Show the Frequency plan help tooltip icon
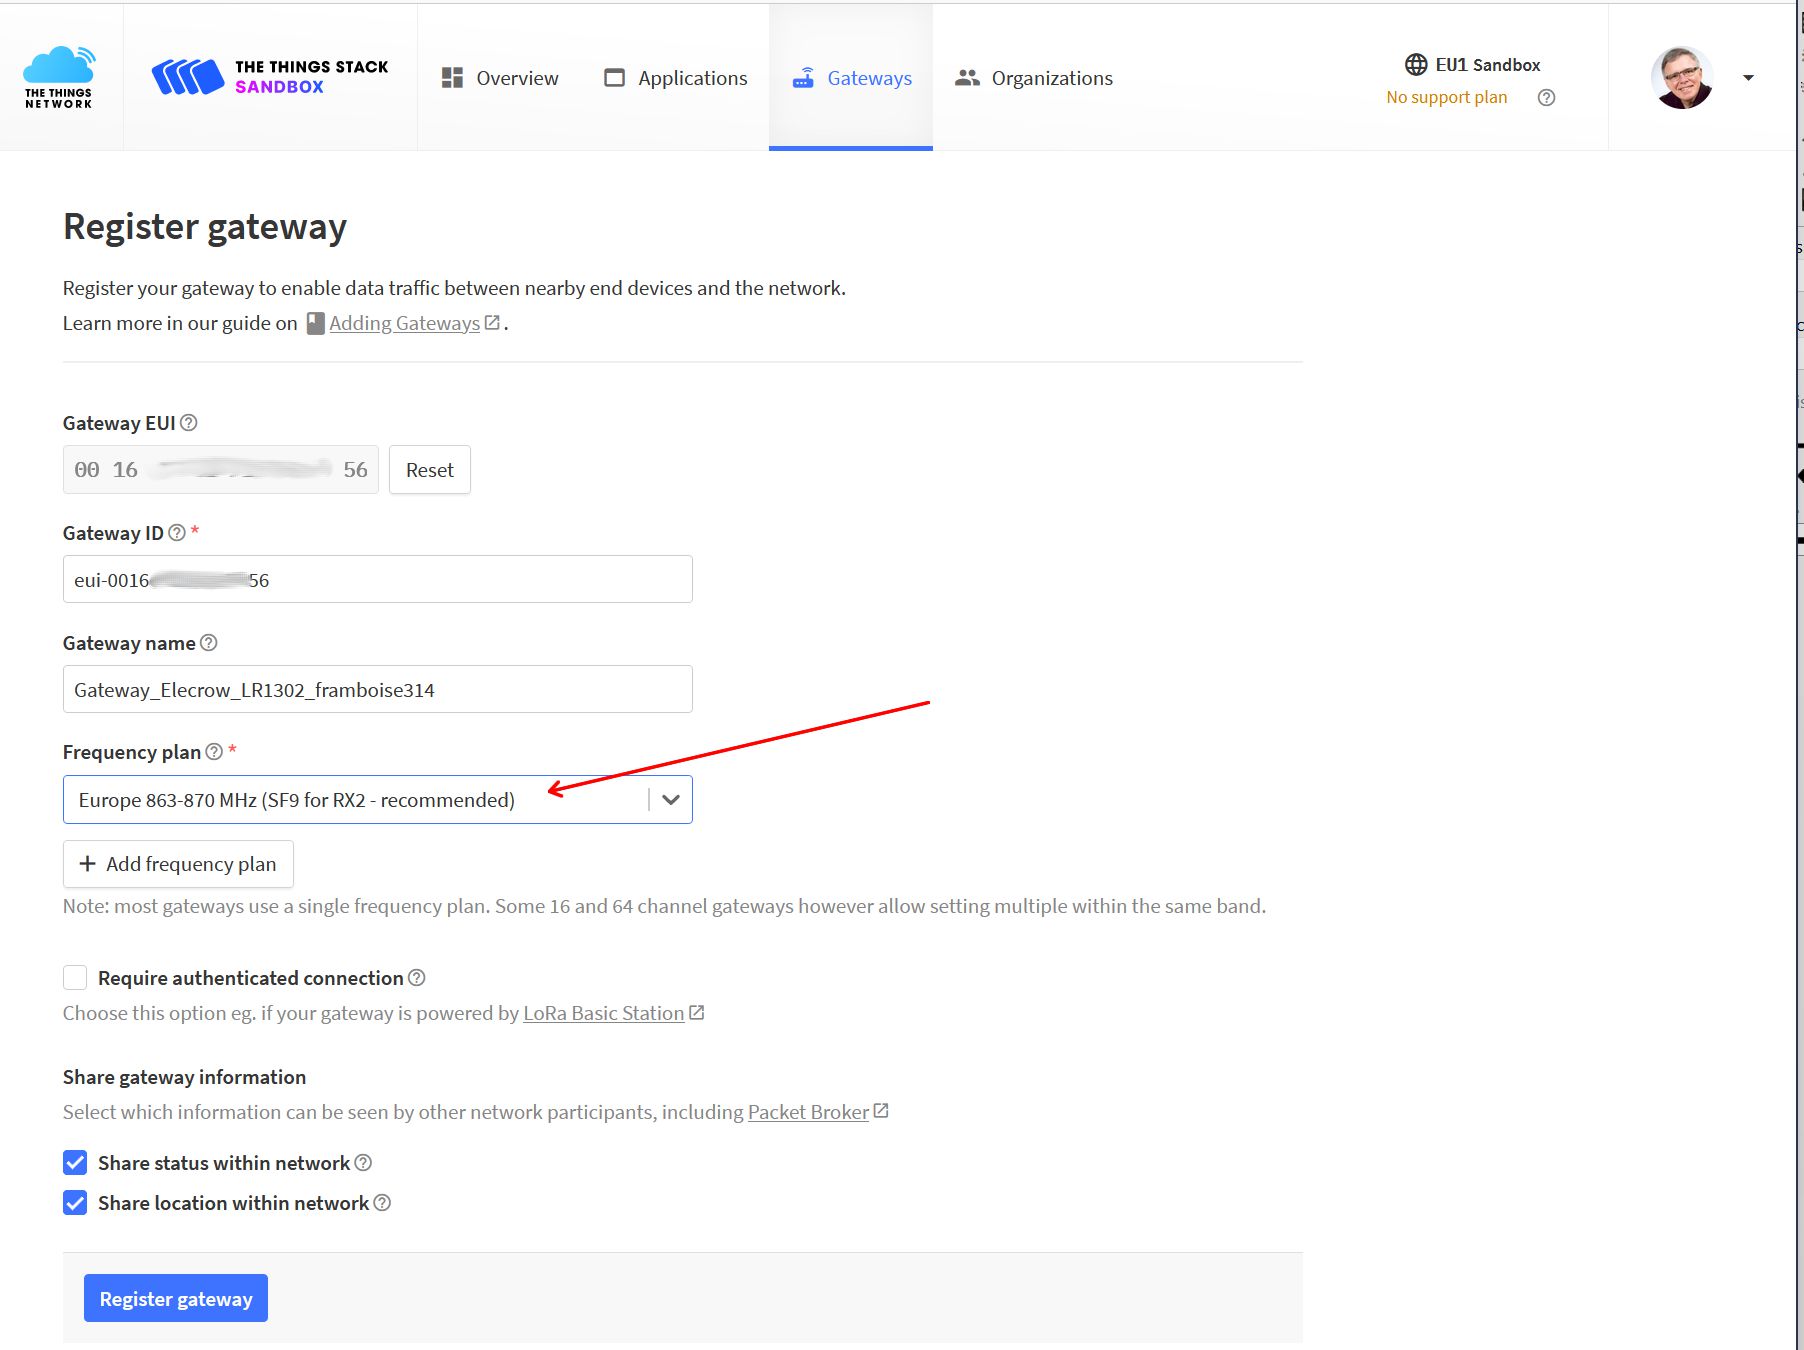 (214, 751)
